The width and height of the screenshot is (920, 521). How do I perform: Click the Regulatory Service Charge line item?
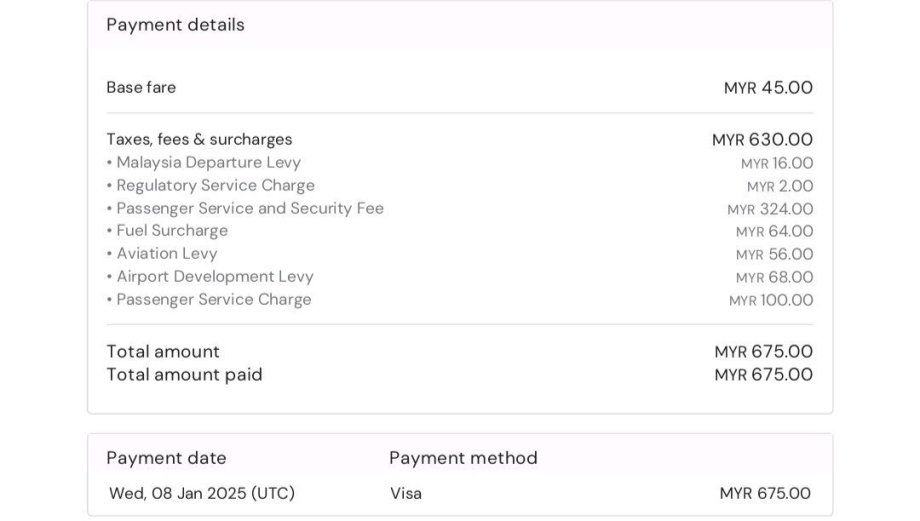click(215, 185)
